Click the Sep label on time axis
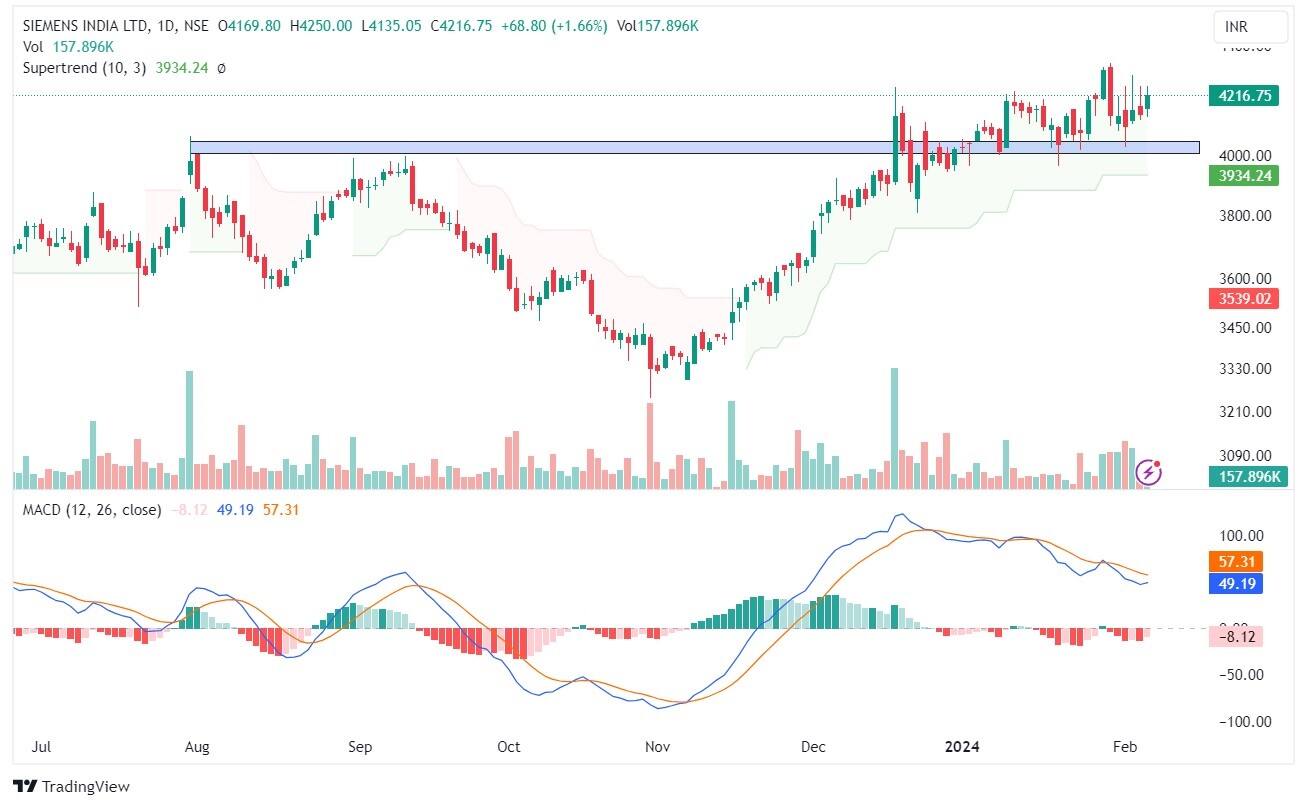1307x808 pixels. (x=360, y=747)
